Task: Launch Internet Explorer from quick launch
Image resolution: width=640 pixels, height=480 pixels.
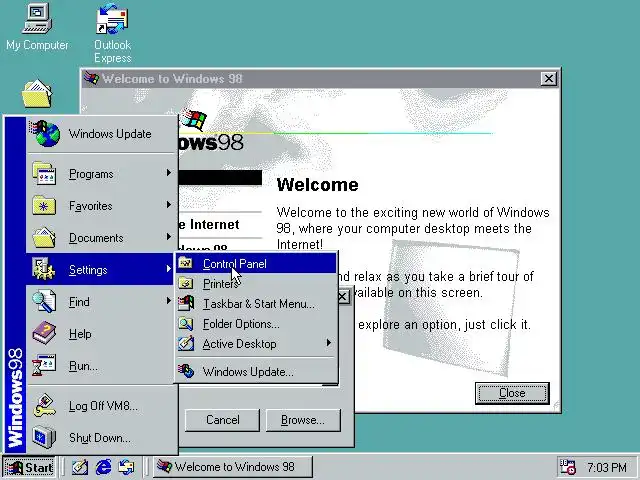Action: coord(103,467)
